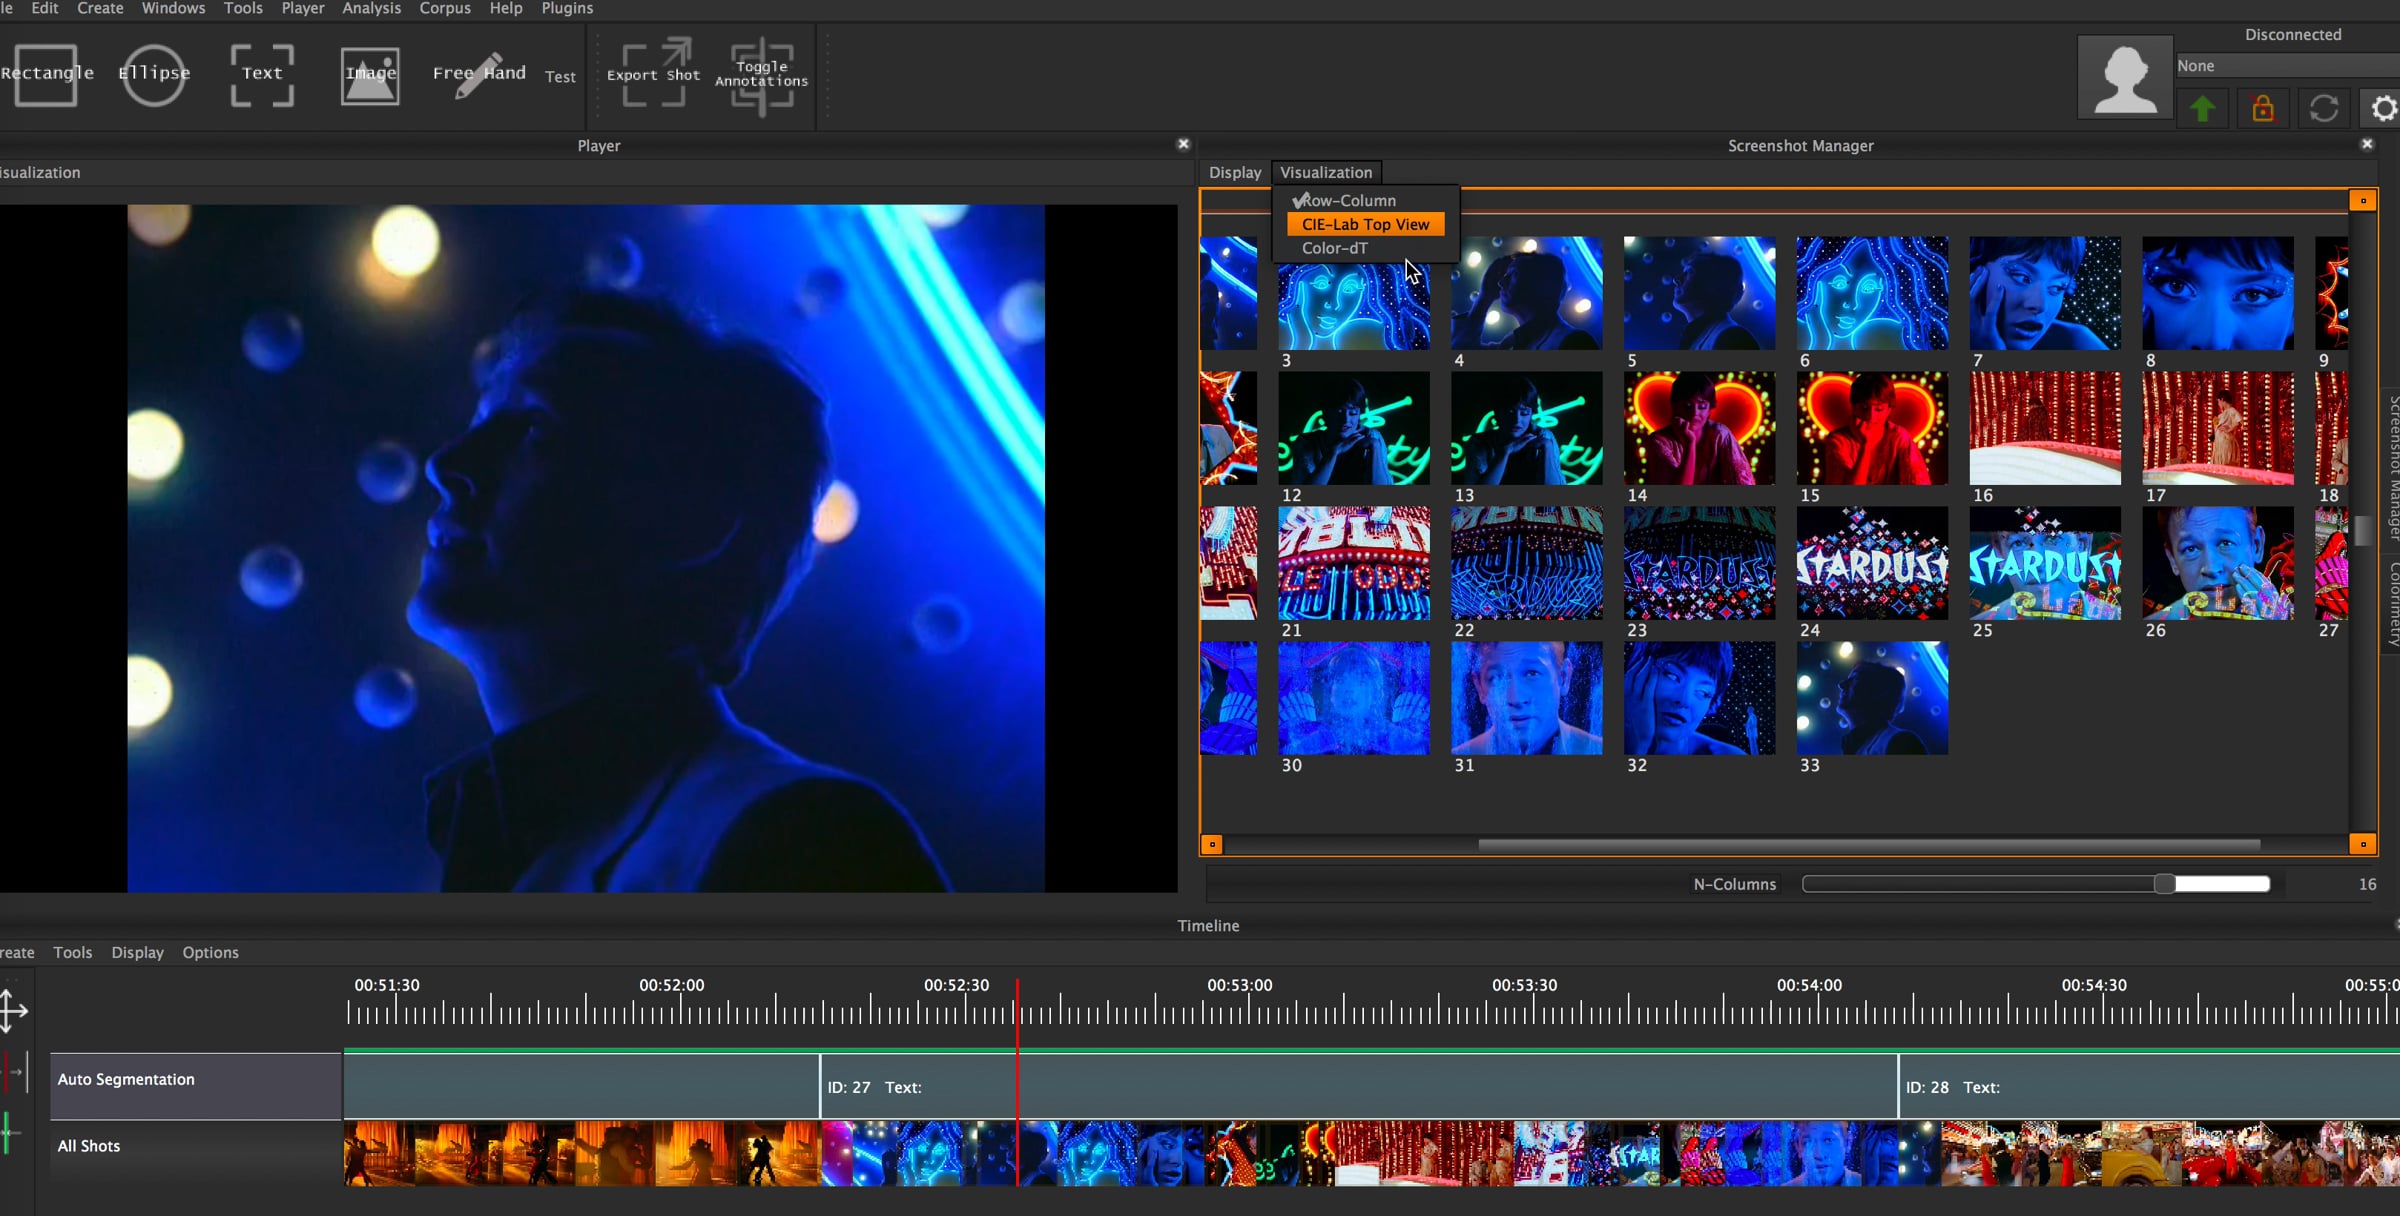Viewport: 2400px width, 1216px height.
Task: Open the Analysis menu
Action: (371, 8)
